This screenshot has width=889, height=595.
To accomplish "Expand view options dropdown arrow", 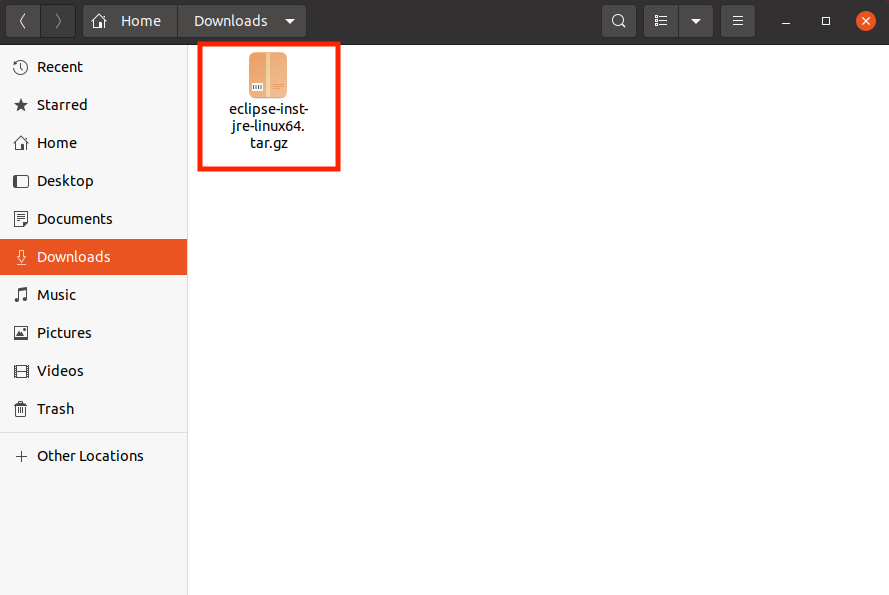I will [x=696, y=21].
